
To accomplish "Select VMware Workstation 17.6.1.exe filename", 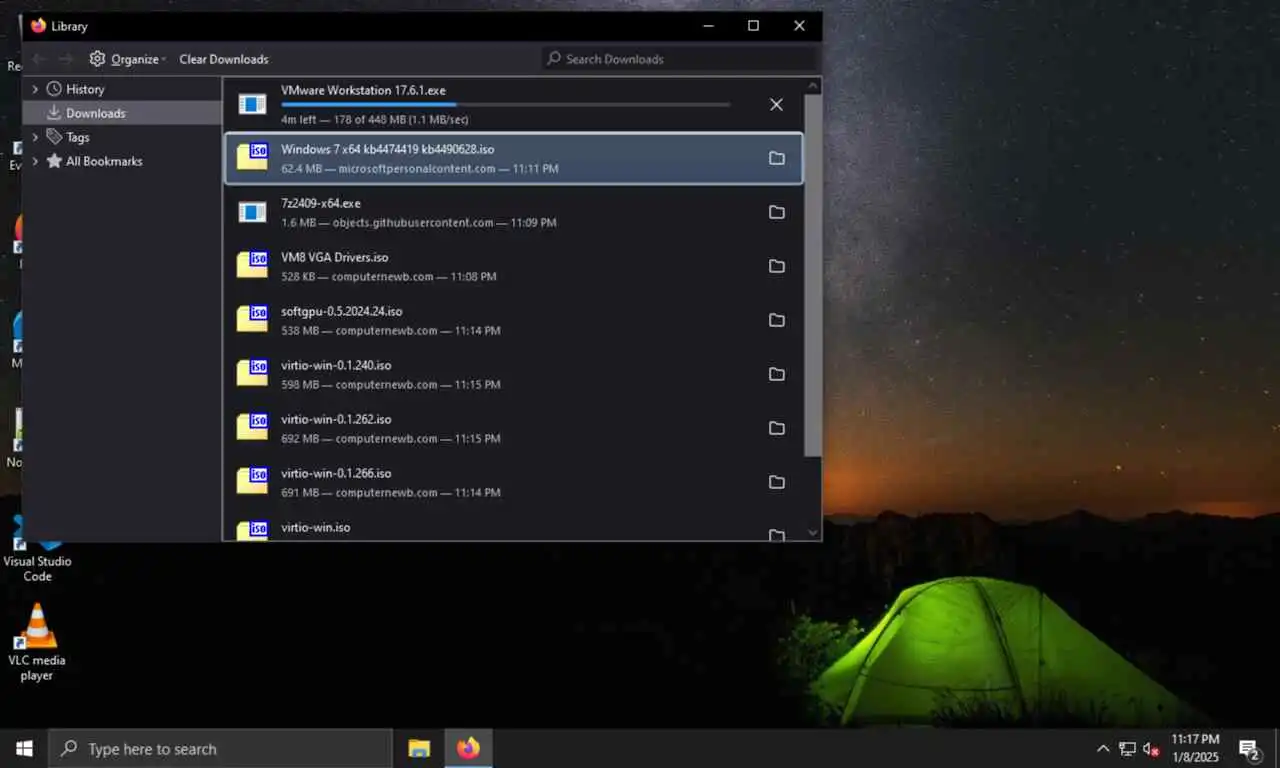I will (x=363, y=90).
